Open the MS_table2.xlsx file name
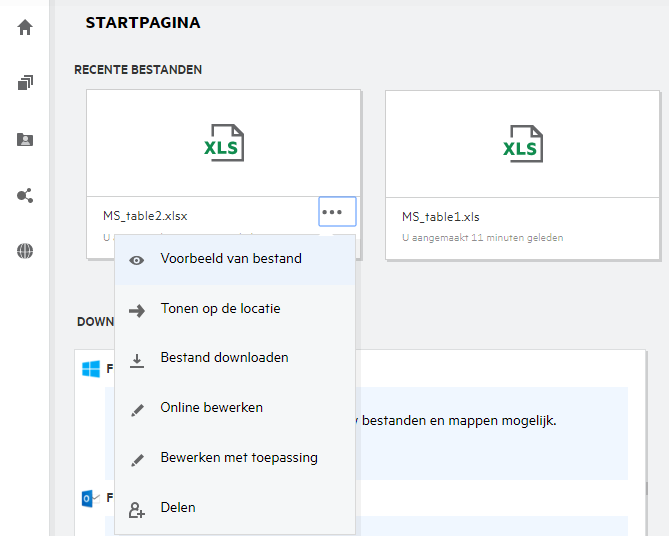The image size is (669, 536). pyautogui.click(x=145, y=216)
